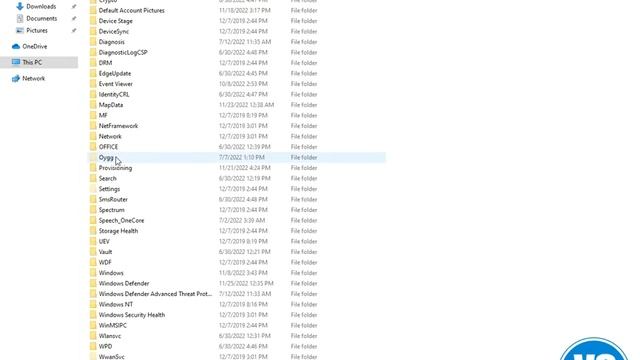640x360 pixels.
Task: Click the Device Stage folder icon
Action: point(93,21)
